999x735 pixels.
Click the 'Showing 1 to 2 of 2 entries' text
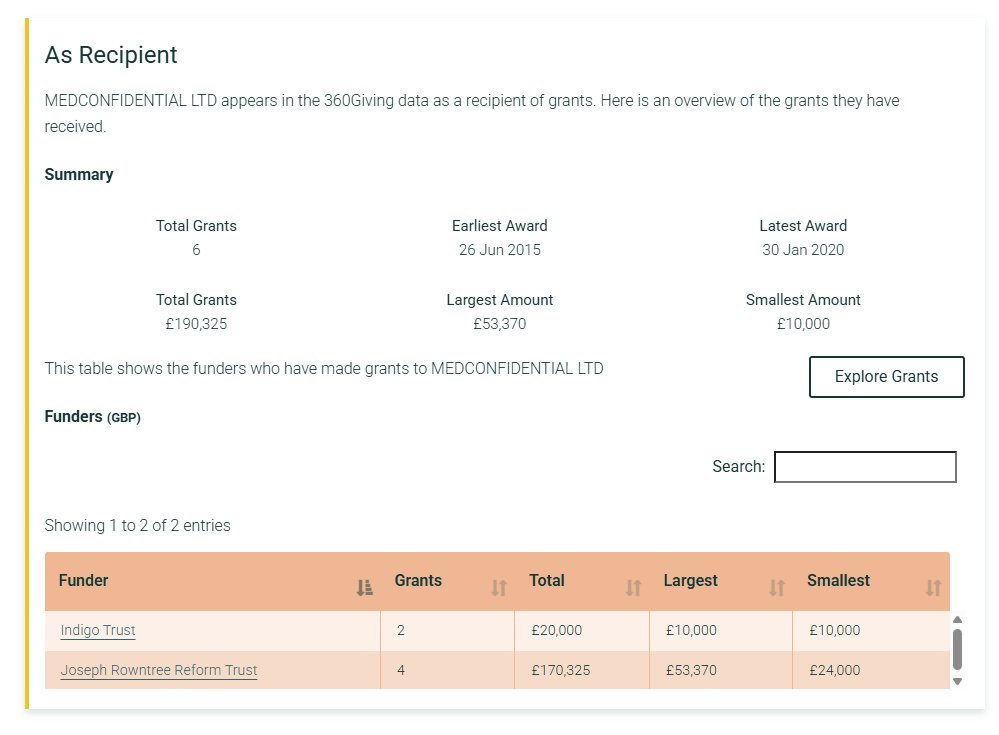pyautogui.click(x=138, y=525)
